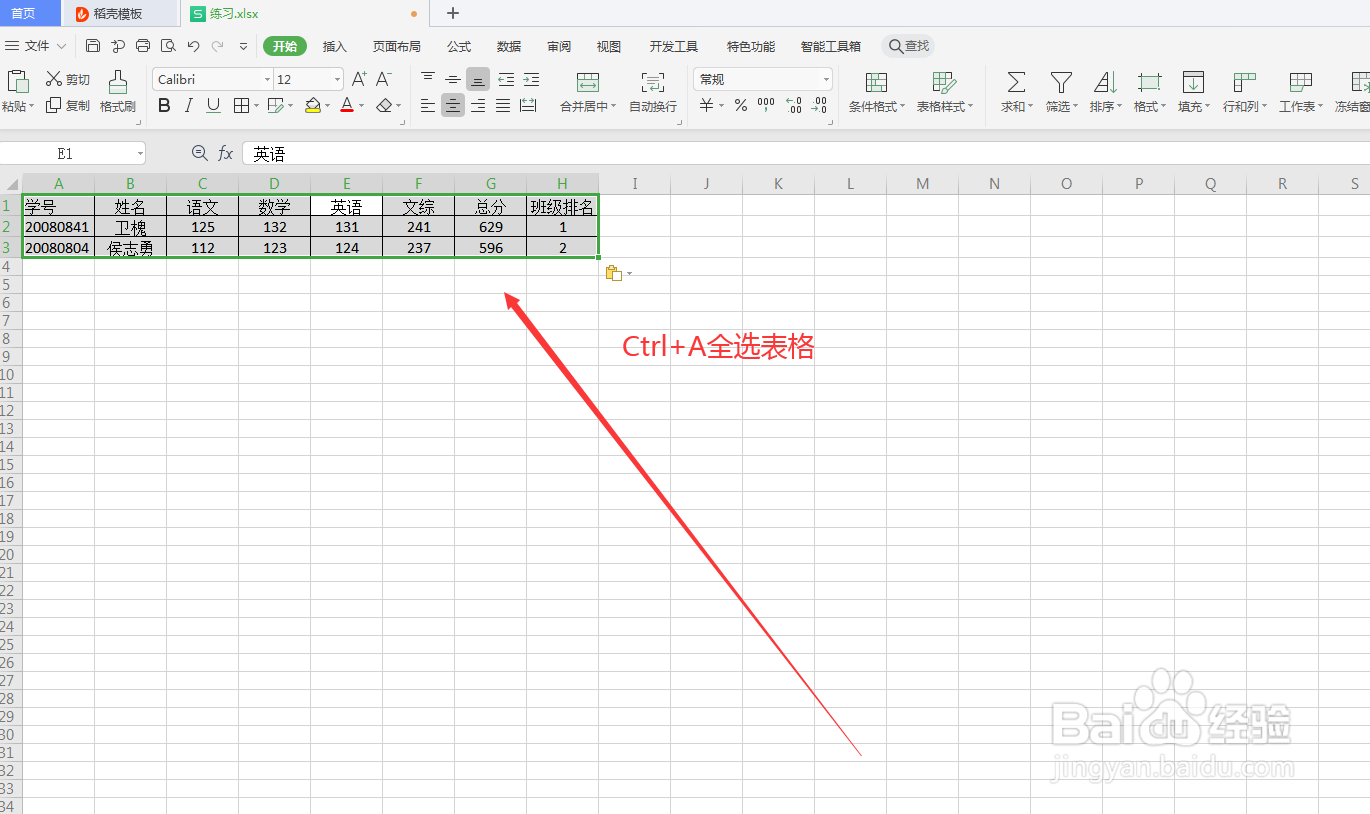Open the font color dropdown arrow
The image size is (1370, 814).
click(360, 105)
